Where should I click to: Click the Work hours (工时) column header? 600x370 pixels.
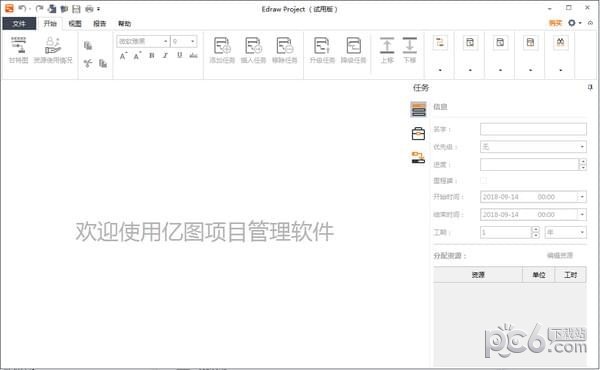click(x=571, y=275)
